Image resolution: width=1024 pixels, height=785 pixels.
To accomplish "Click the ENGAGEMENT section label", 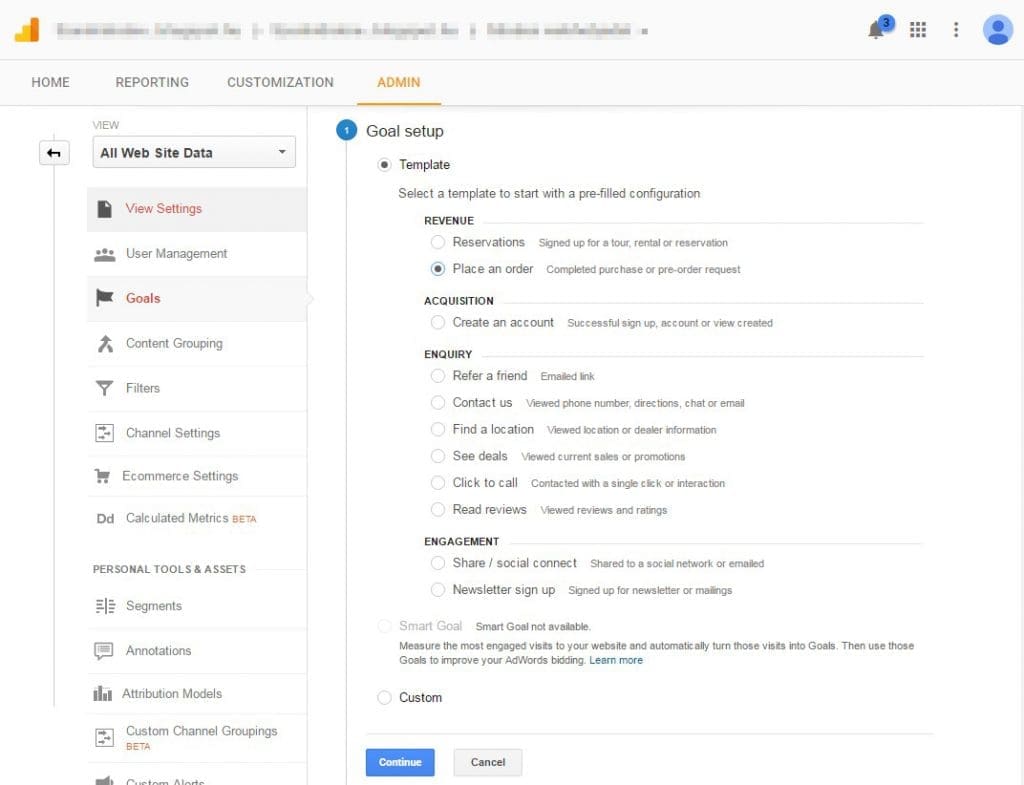I will 461,541.
